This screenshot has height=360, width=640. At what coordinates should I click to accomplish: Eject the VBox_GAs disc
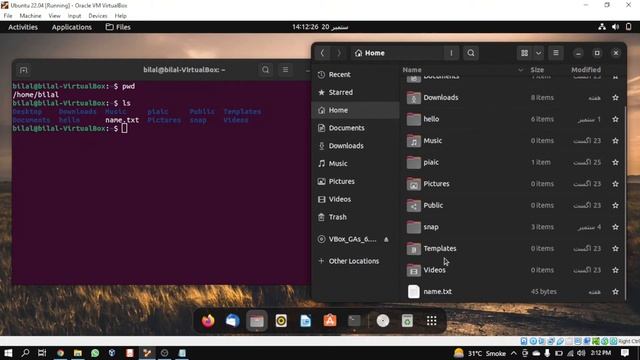386,239
